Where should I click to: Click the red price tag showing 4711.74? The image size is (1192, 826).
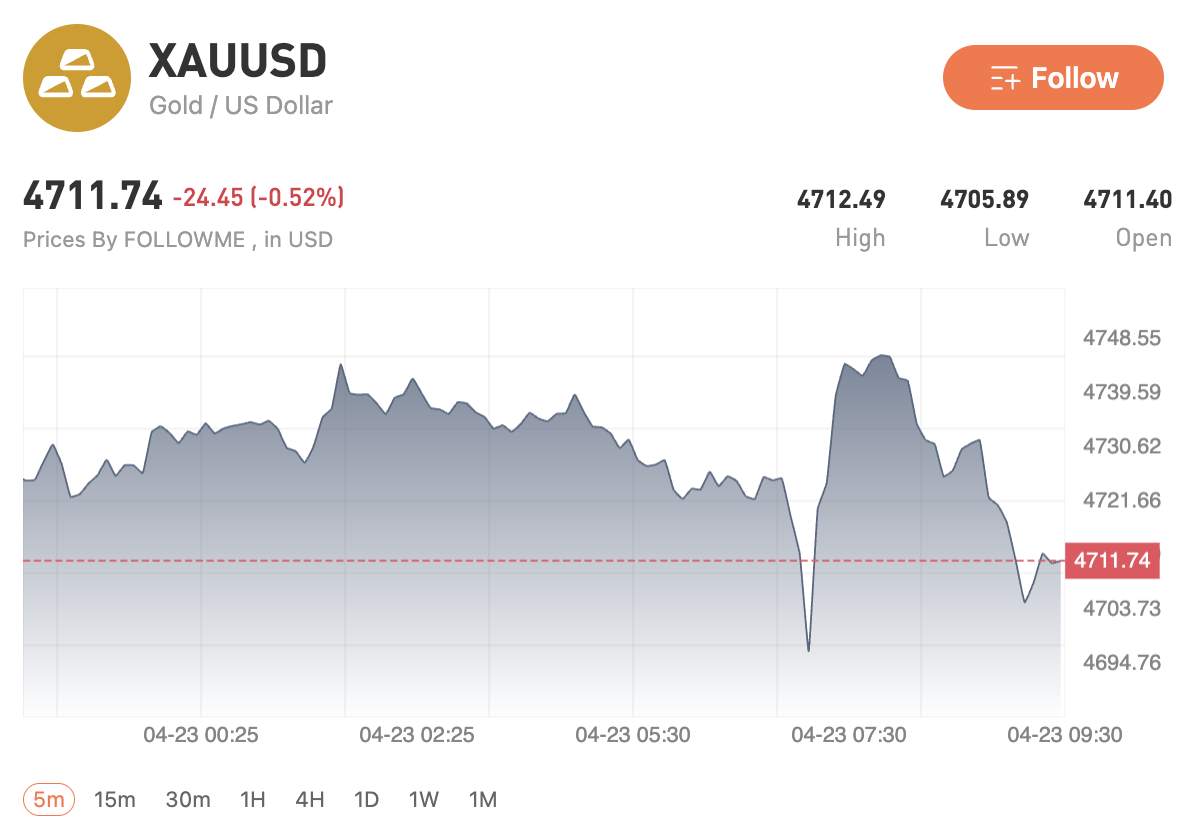click(x=1111, y=561)
